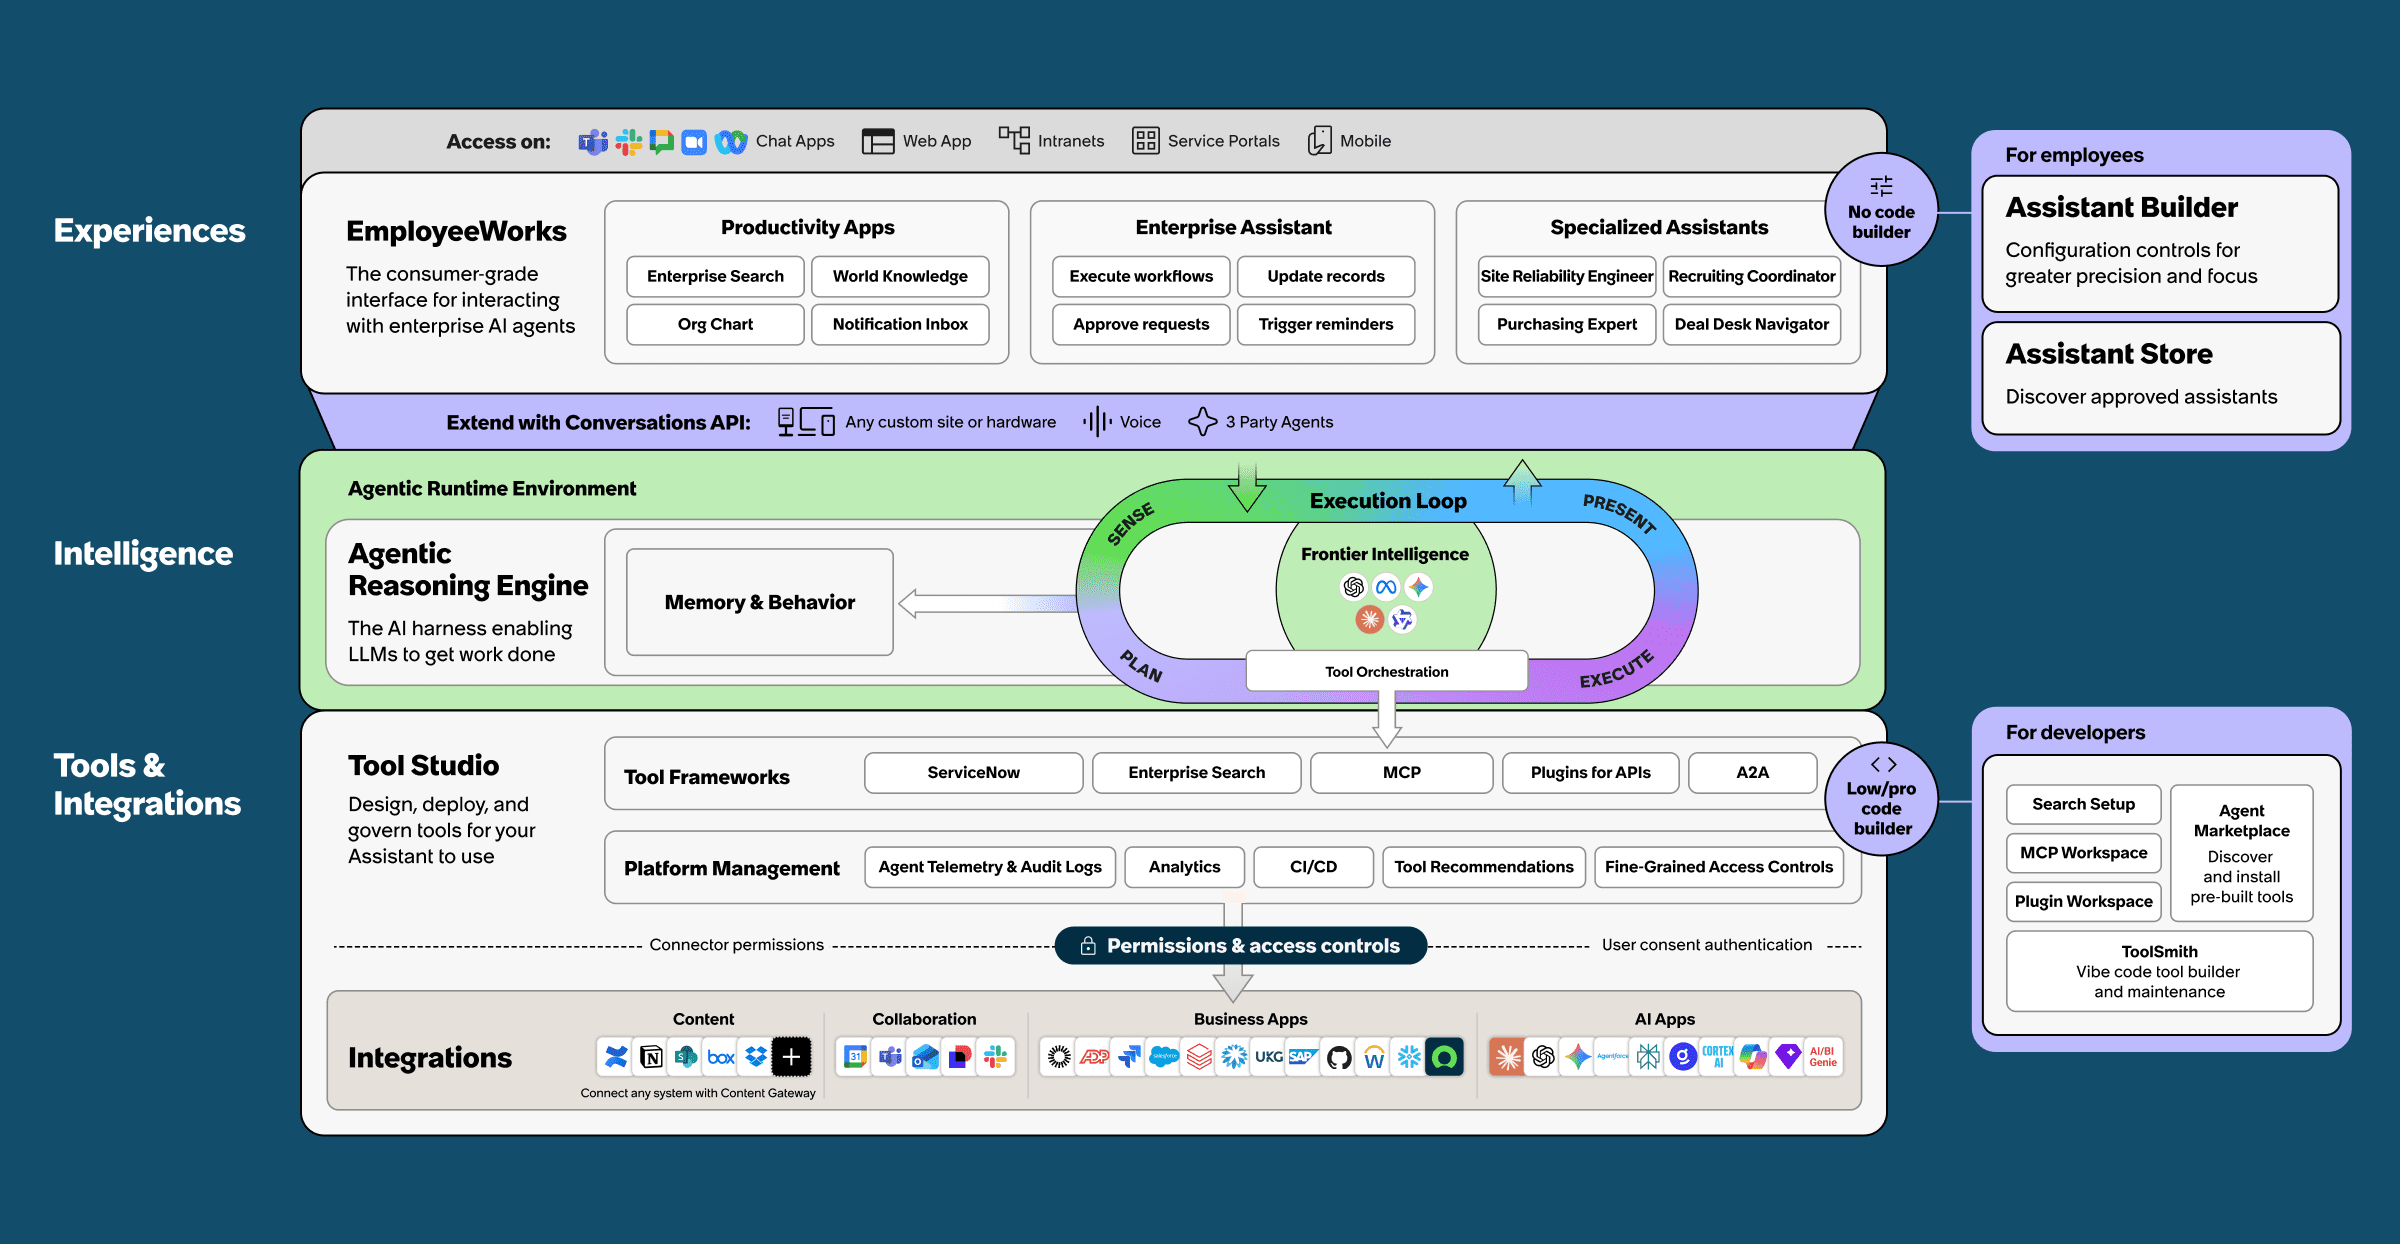The height and width of the screenshot is (1244, 2400).
Task: Click the Low/pro code builder circle
Action: click(1881, 798)
